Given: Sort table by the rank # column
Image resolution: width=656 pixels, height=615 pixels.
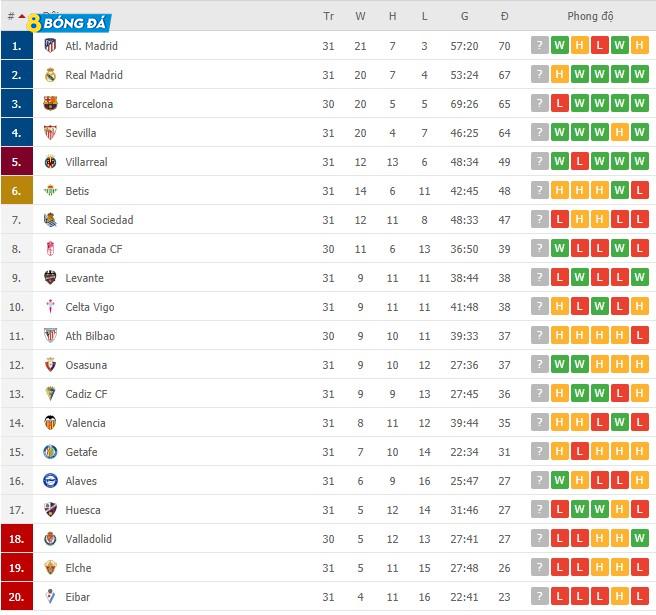Looking at the screenshot, I should pos(11,16).
